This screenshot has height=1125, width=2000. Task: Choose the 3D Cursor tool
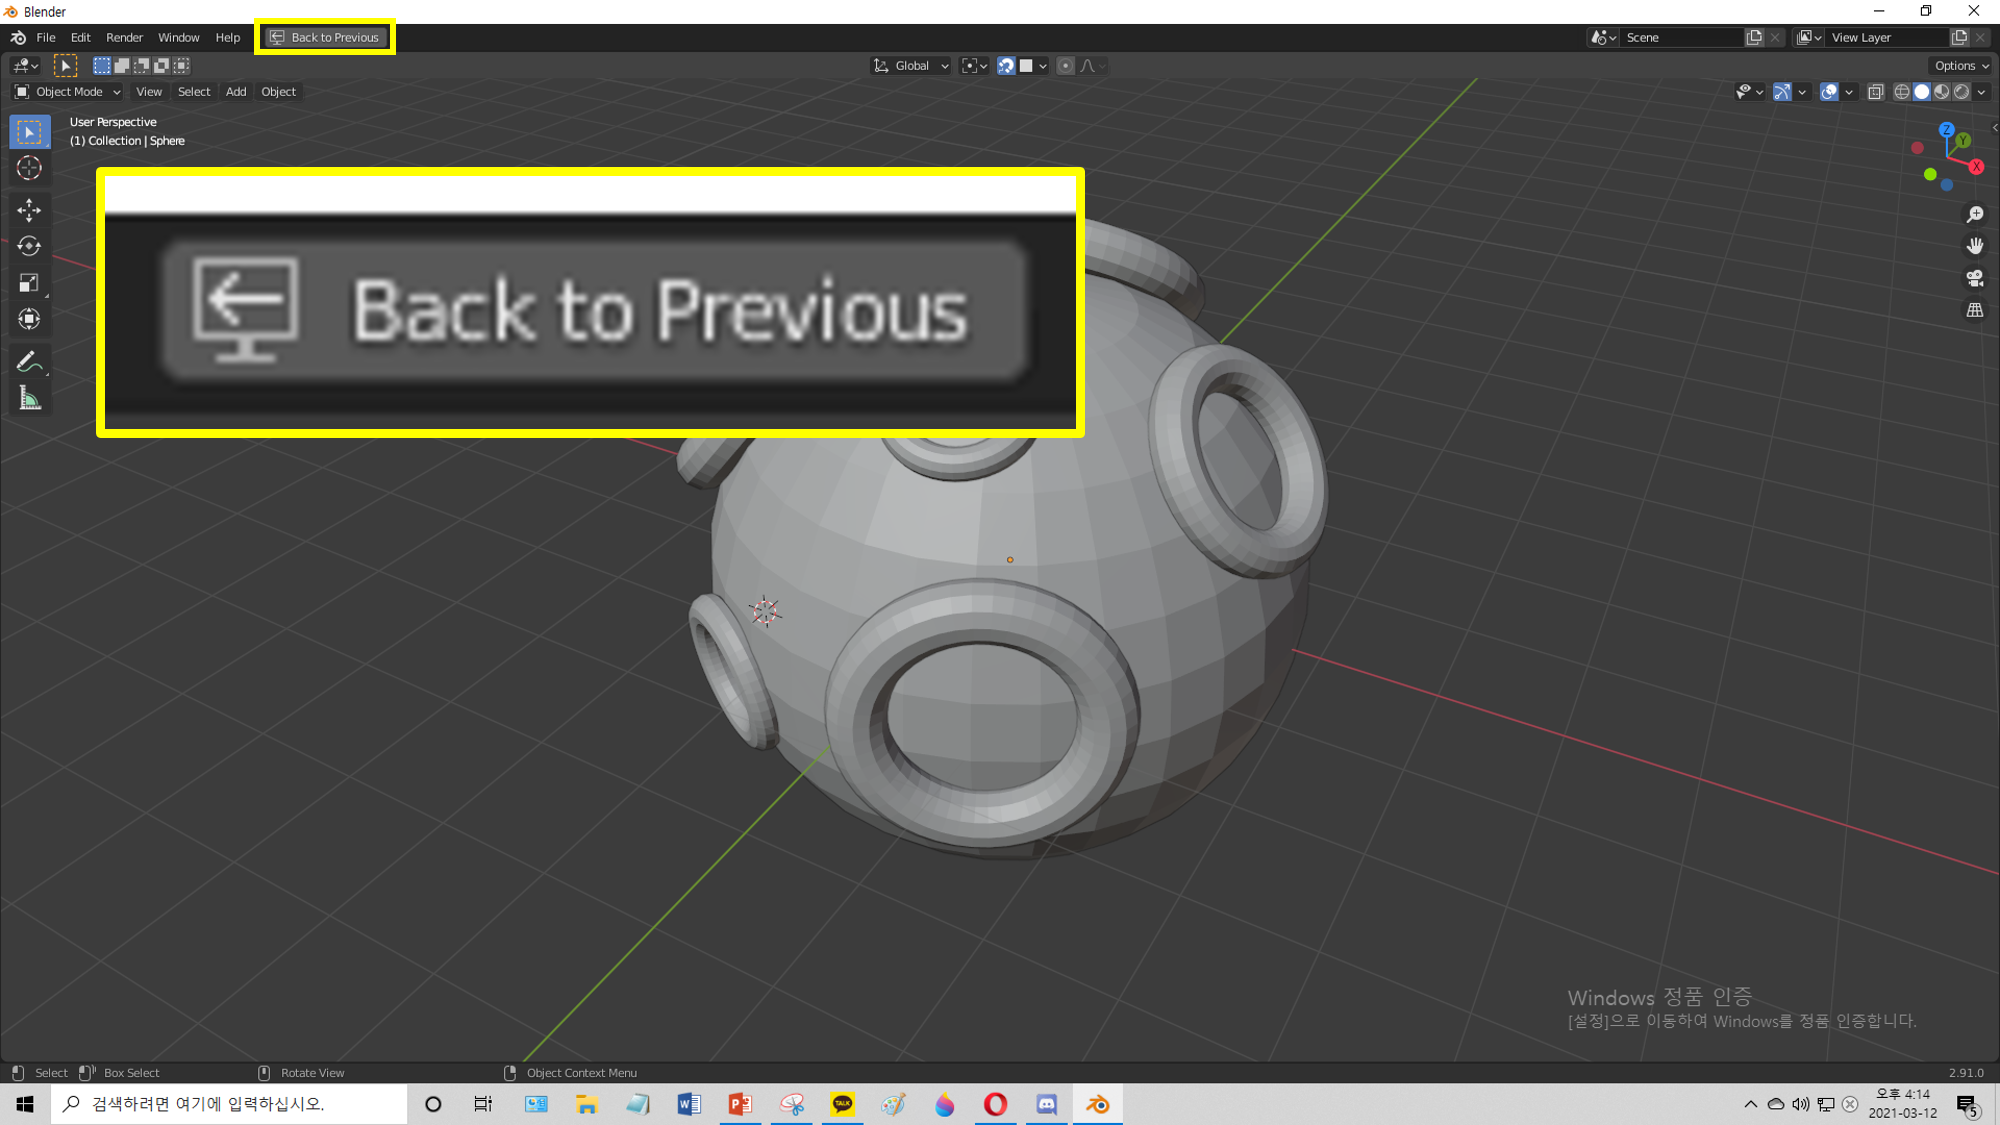(29, 168)
